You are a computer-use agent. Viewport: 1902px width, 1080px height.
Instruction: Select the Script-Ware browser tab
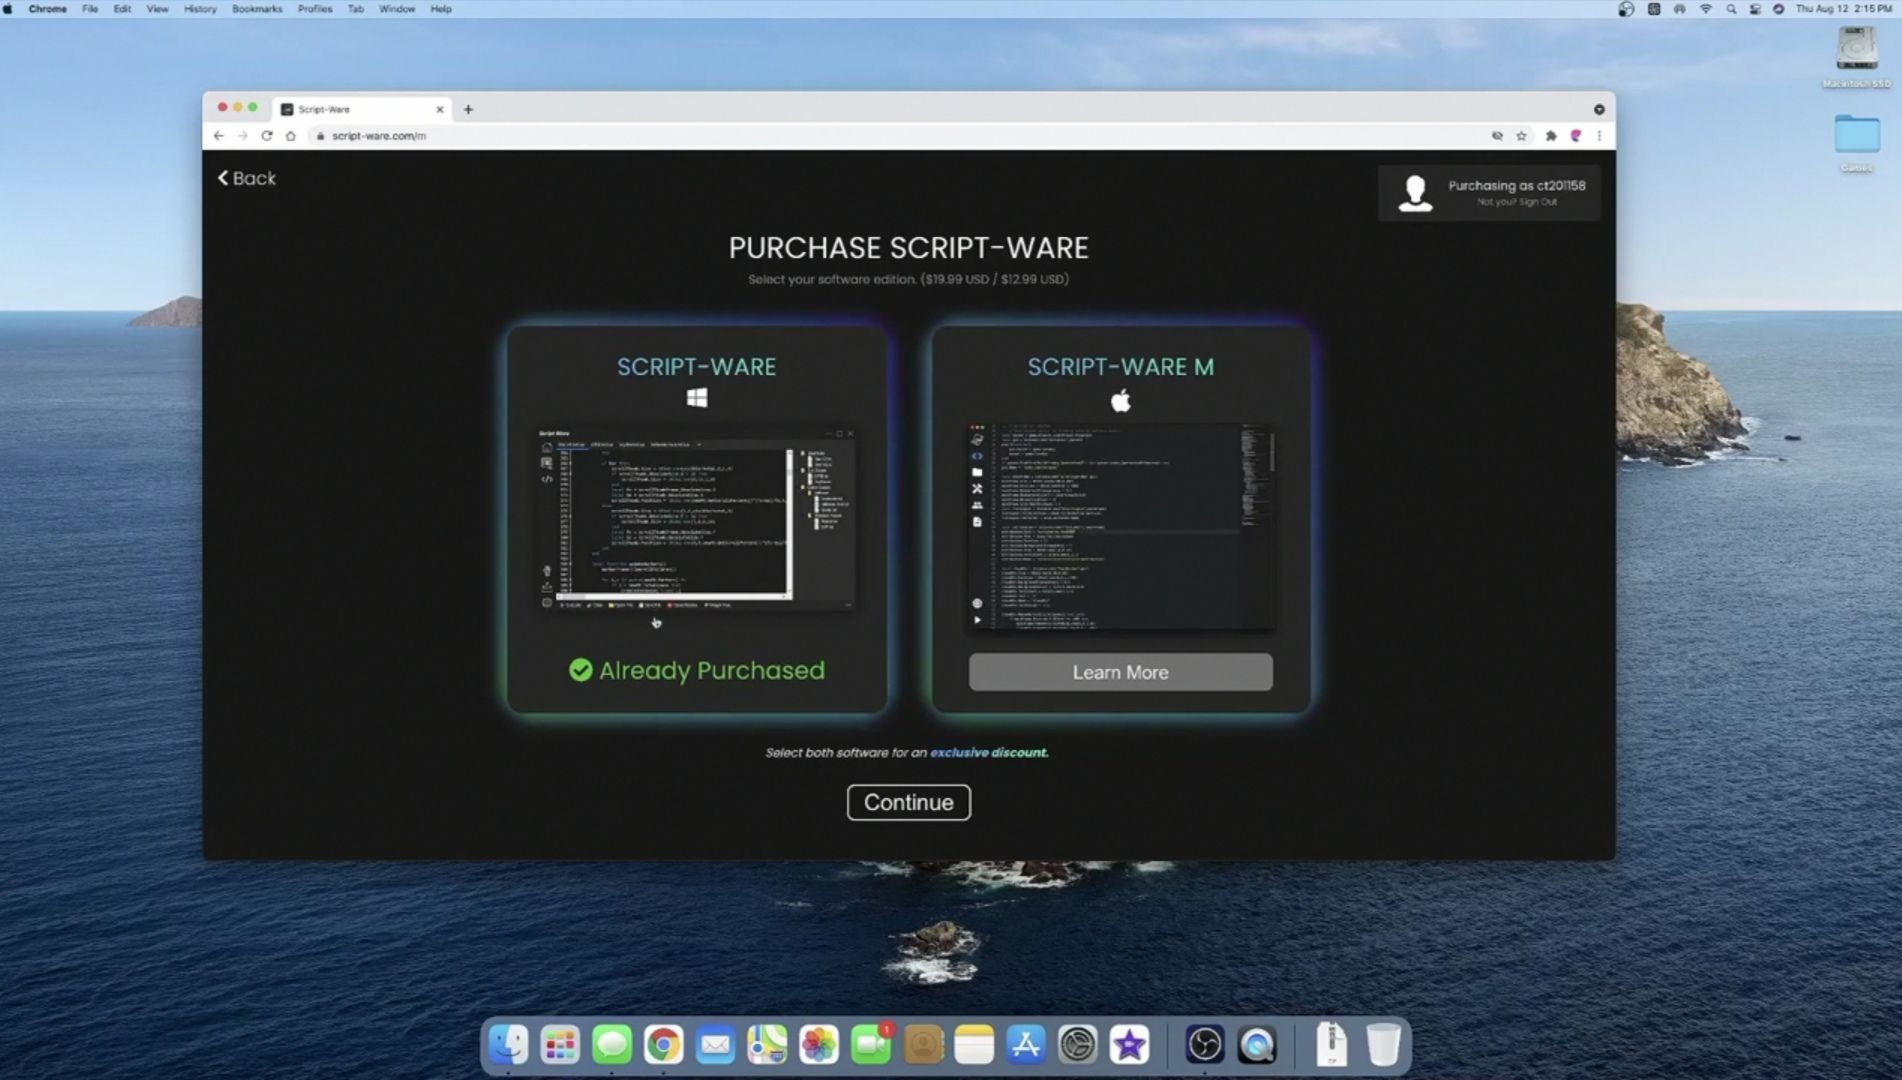pyautogui.click(x=360, y=109)
